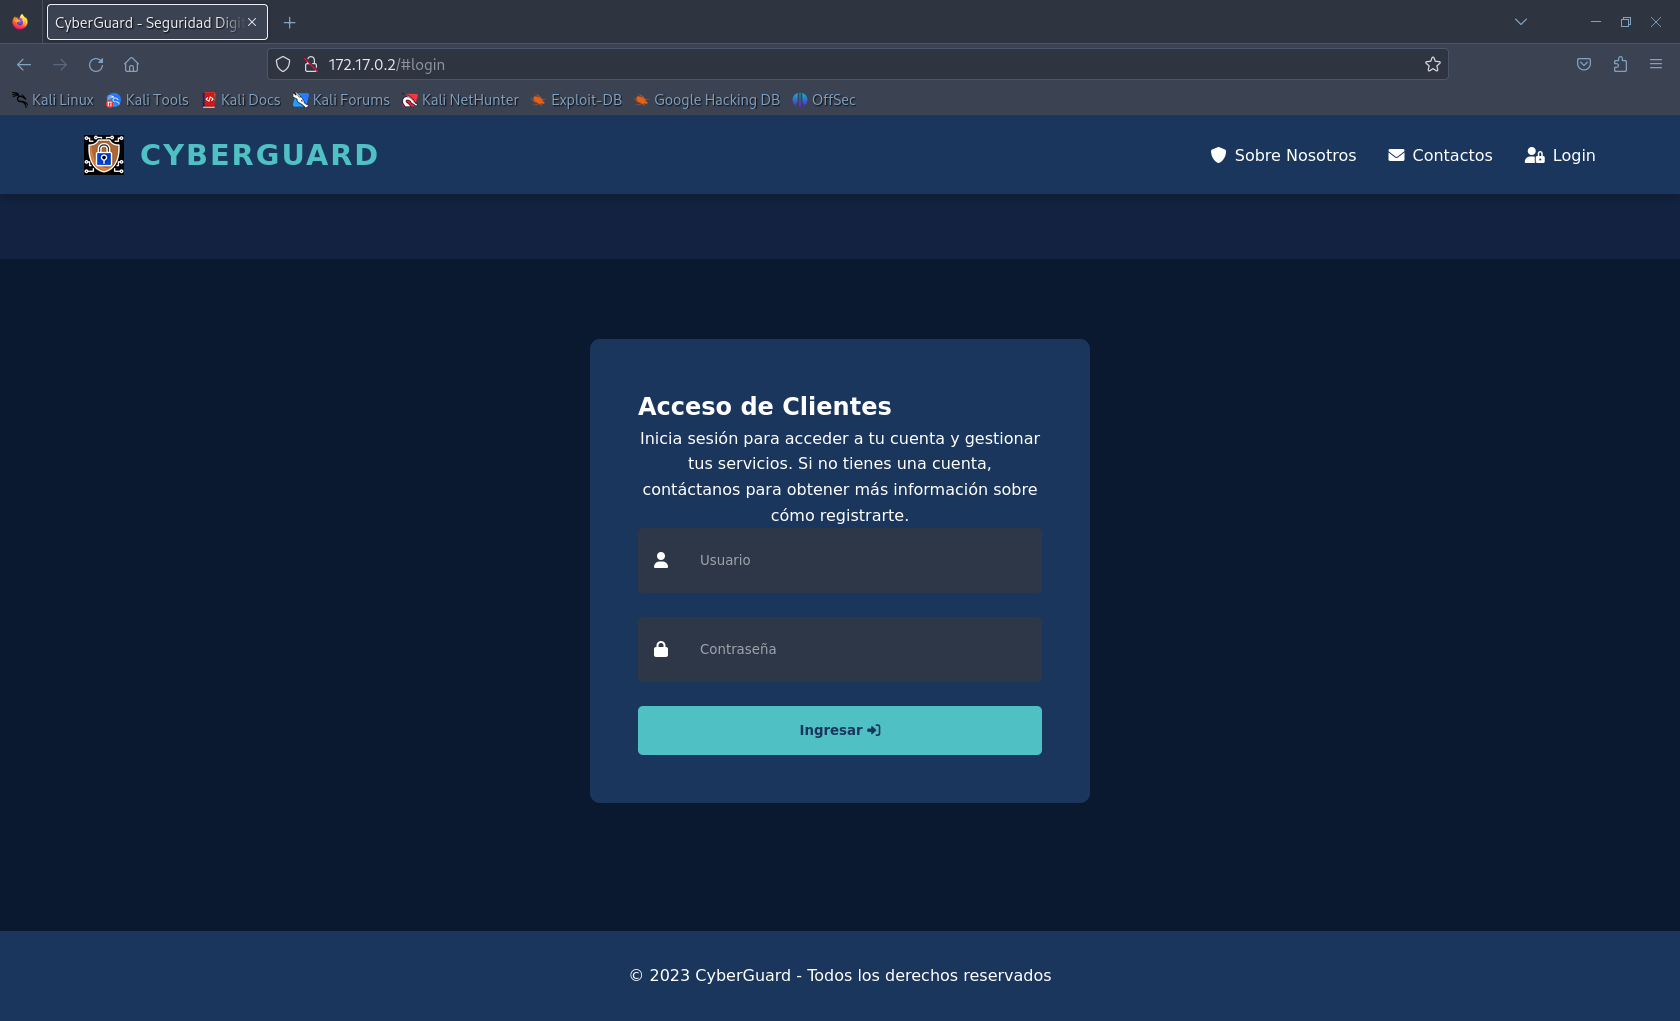The image size is (1680, 1021).
Task: Open the Exploit-DB bookmark
Action: pyautogui.click(x=576, y=100)
